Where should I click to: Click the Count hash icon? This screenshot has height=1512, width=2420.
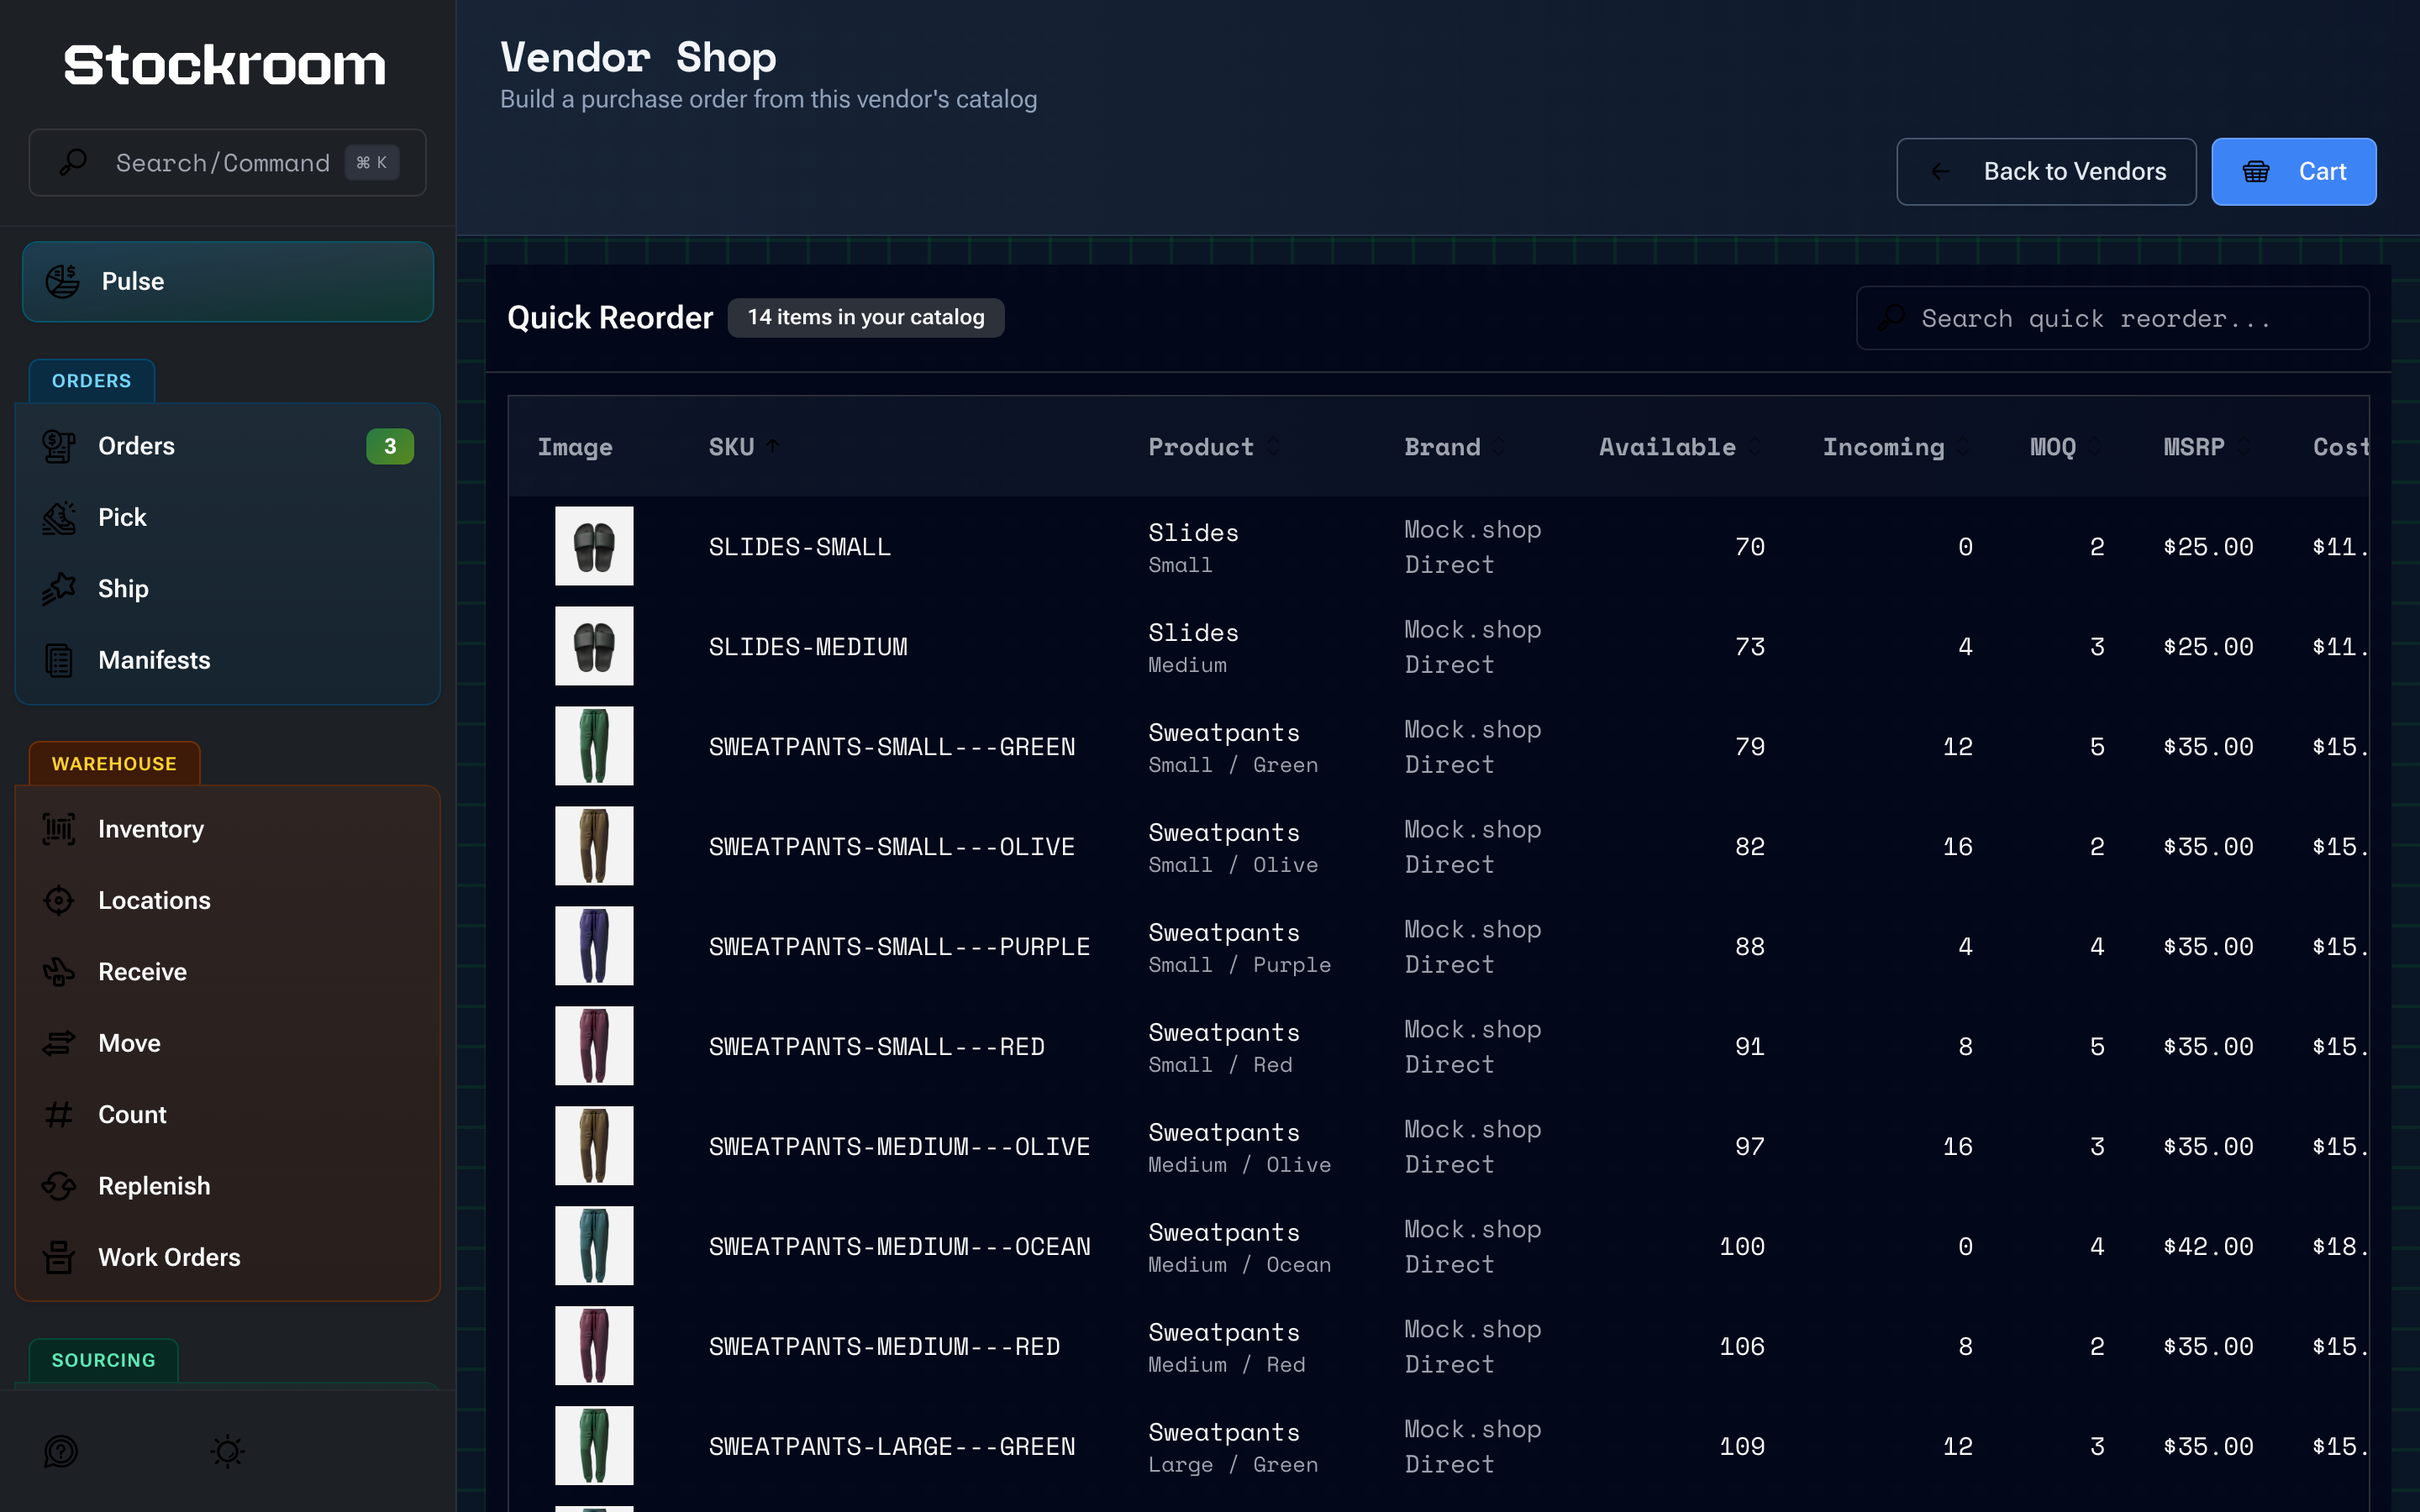click(x=59, y=1114)
